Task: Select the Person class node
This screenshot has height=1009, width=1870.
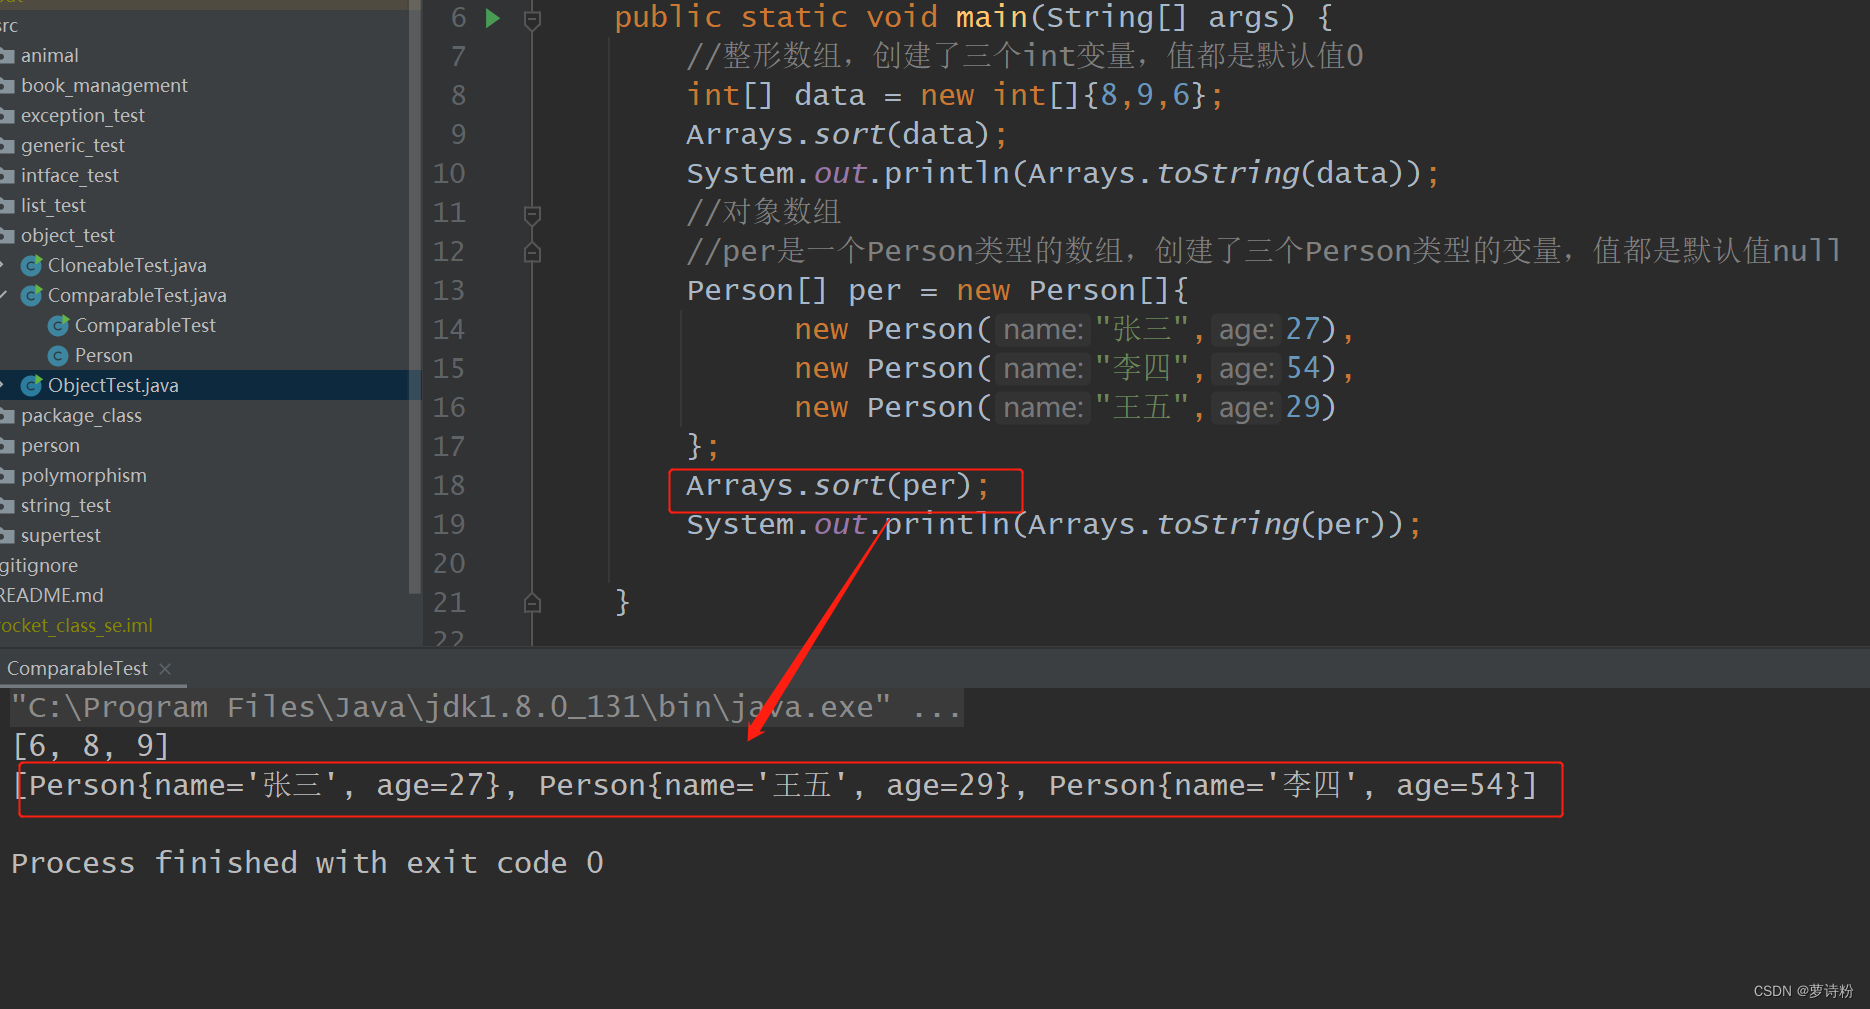Action: pyautogui.click(x=104, y=356)
